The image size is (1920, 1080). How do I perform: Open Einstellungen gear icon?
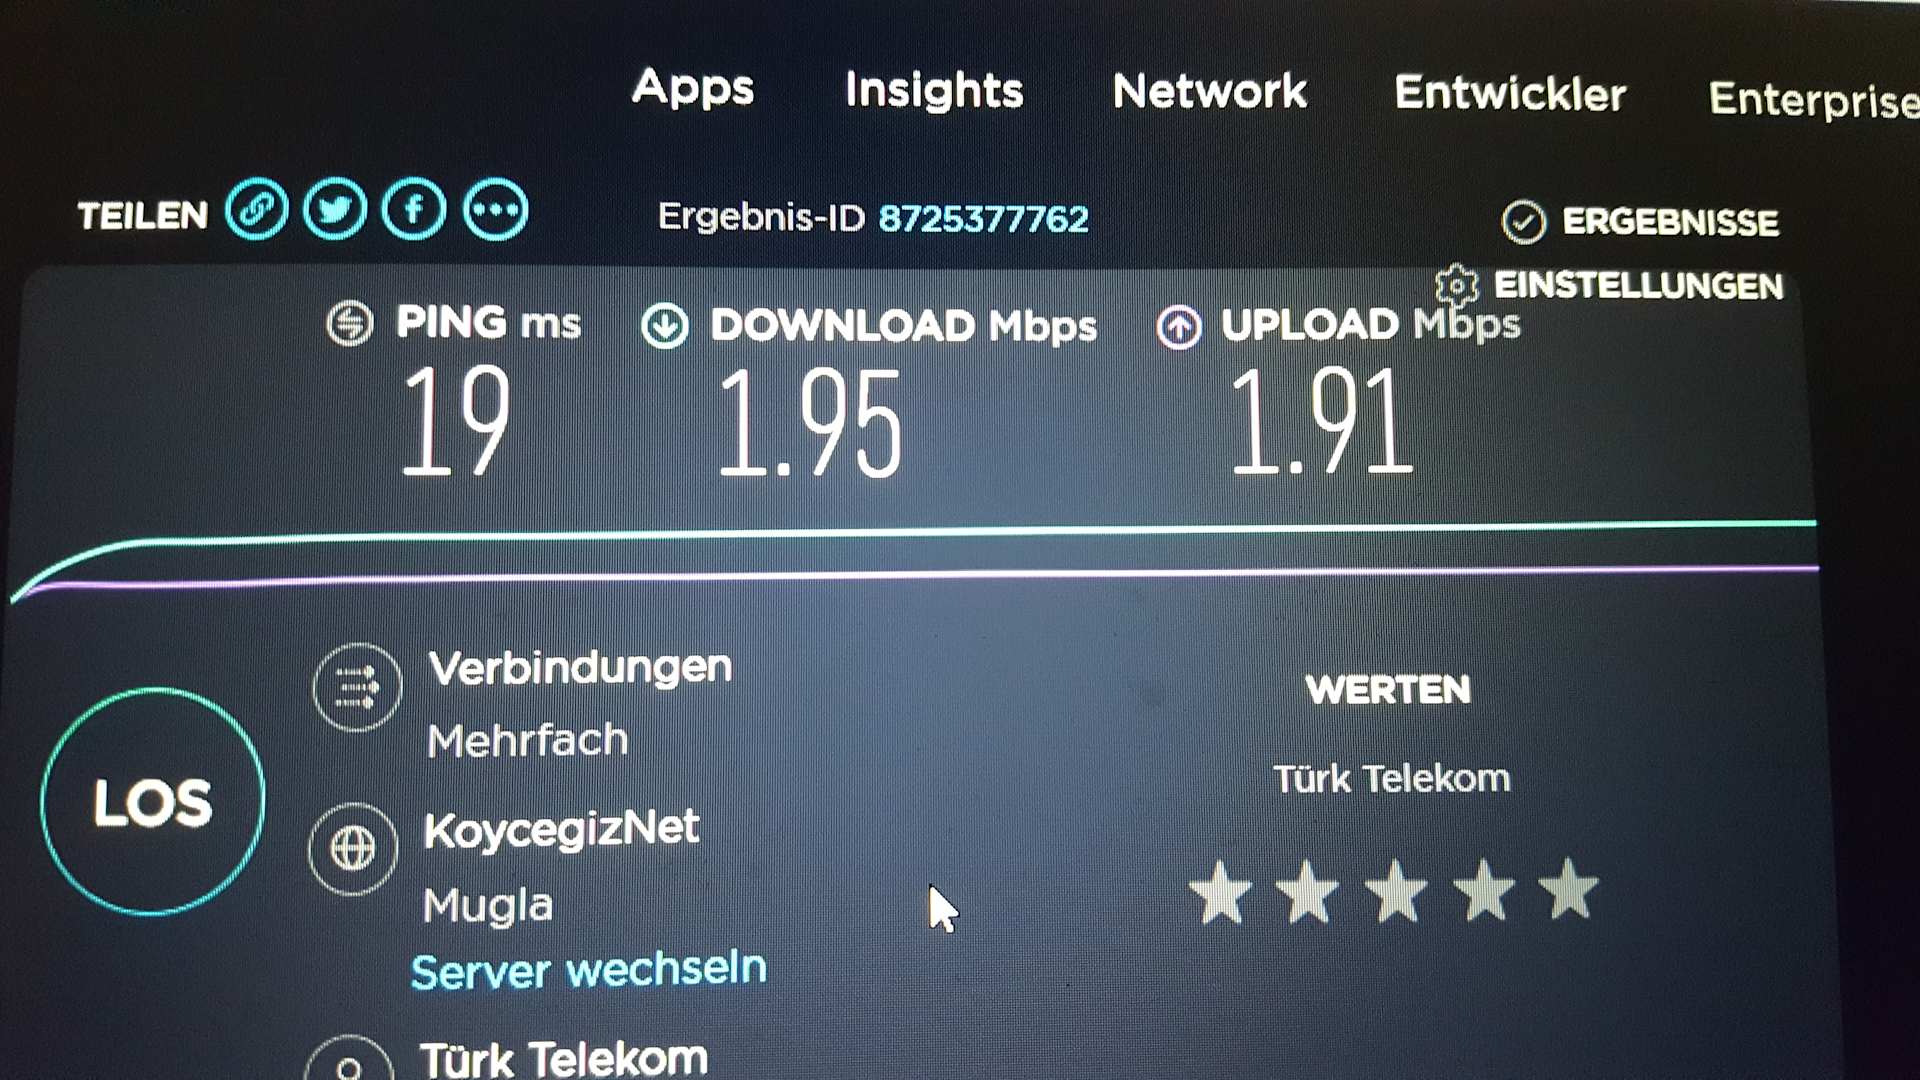[x=1457, y=286]
